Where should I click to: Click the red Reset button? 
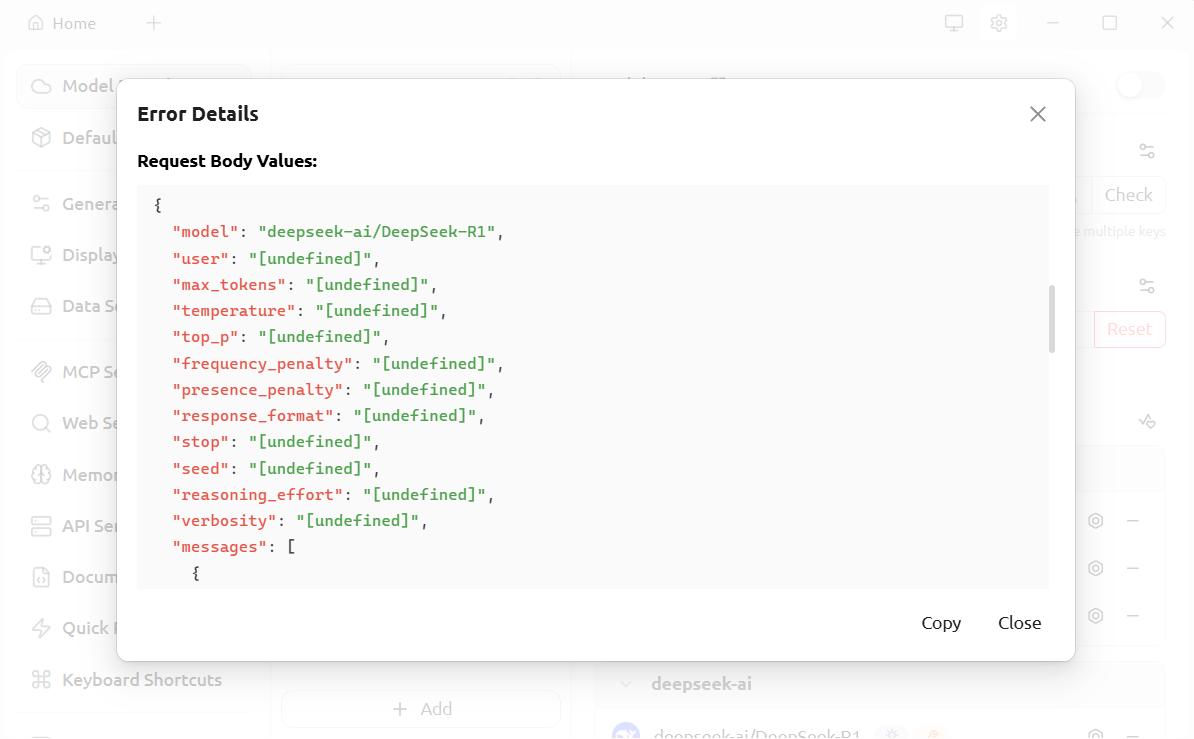click(x=1129, y=329)
